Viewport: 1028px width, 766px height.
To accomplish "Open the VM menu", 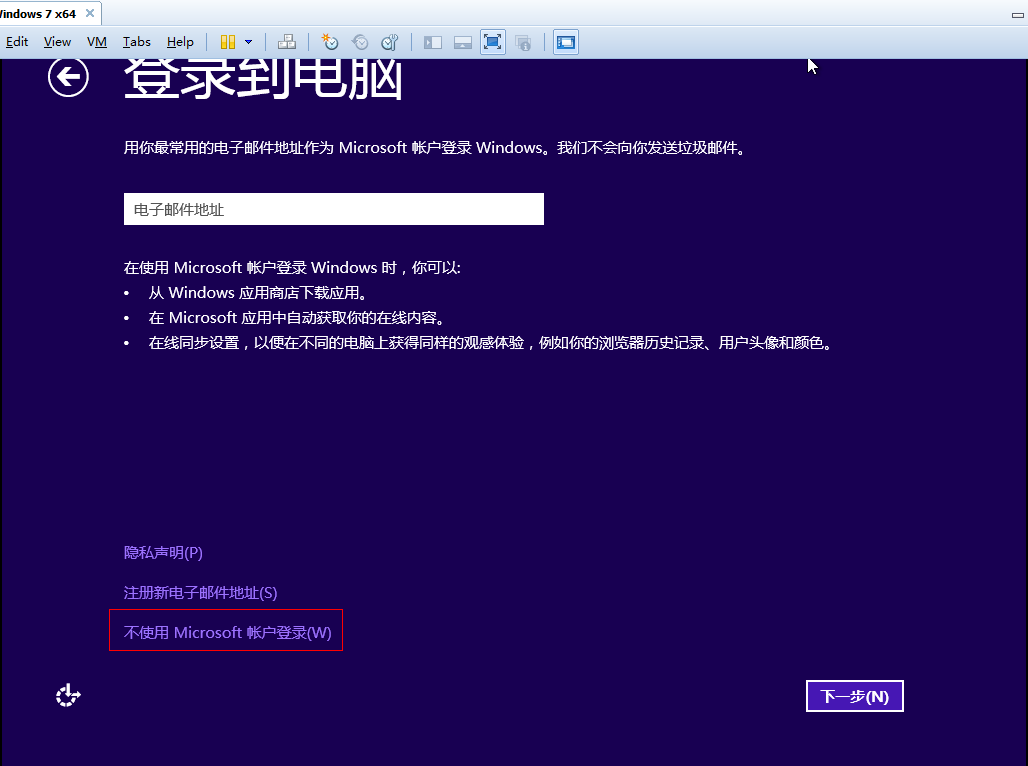I will point(96,42).
